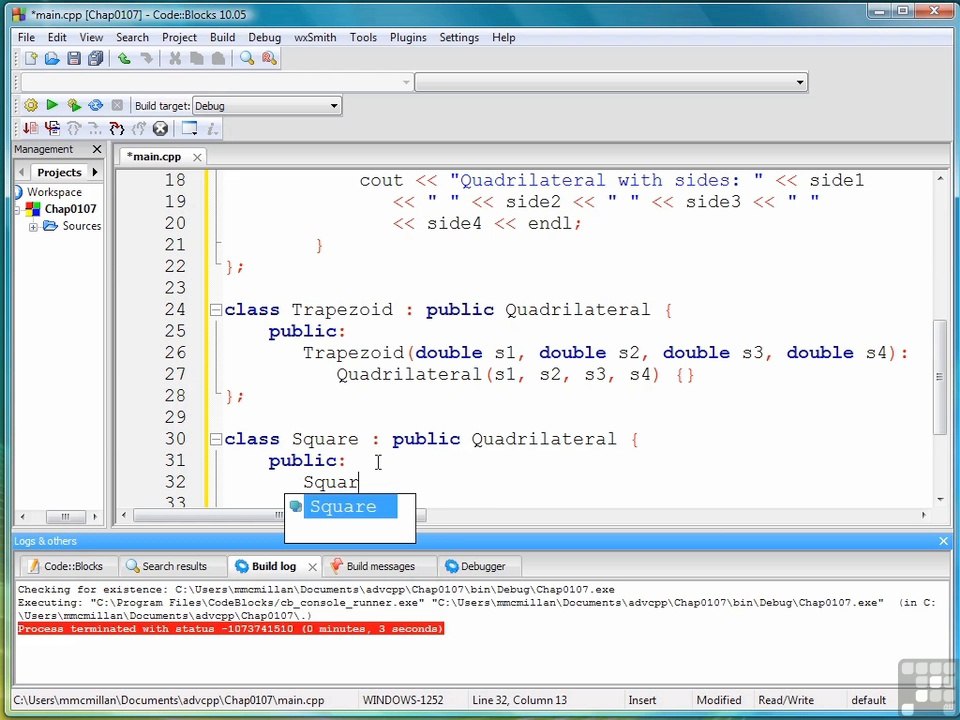
Task: Click the Step out debugger icon
Action: 139,129
